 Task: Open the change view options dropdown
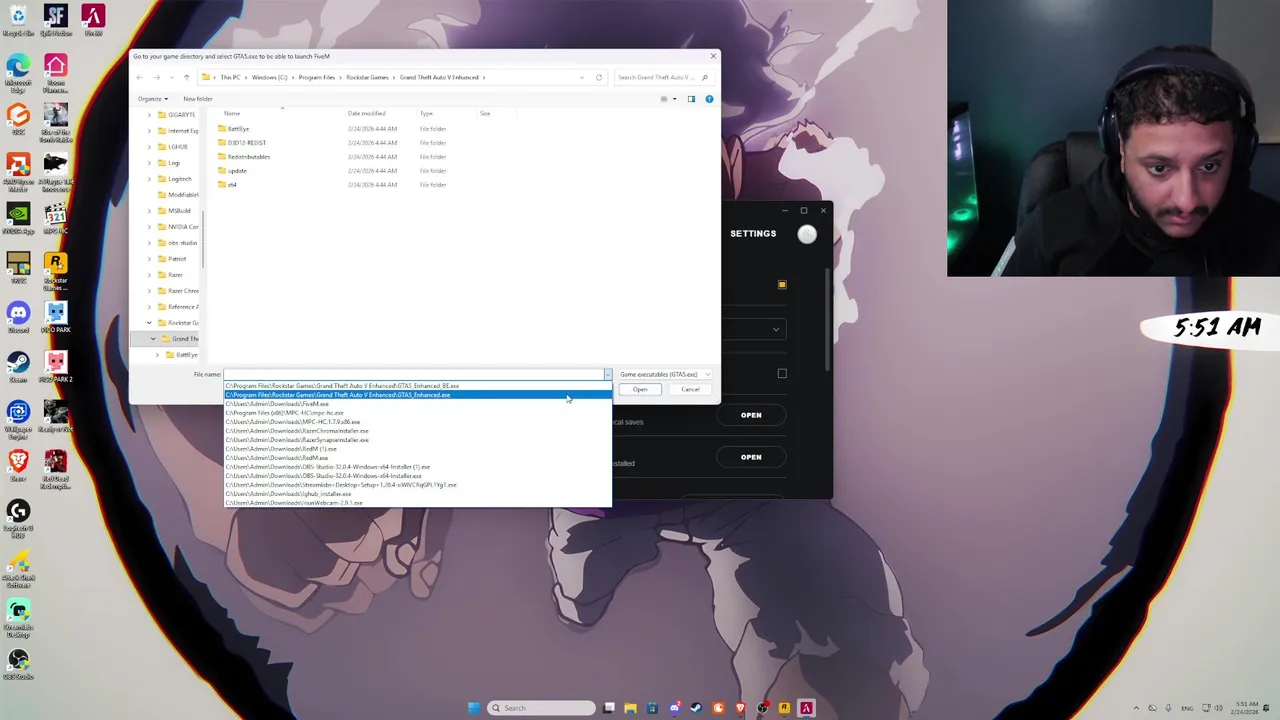(x=674, y=99)
